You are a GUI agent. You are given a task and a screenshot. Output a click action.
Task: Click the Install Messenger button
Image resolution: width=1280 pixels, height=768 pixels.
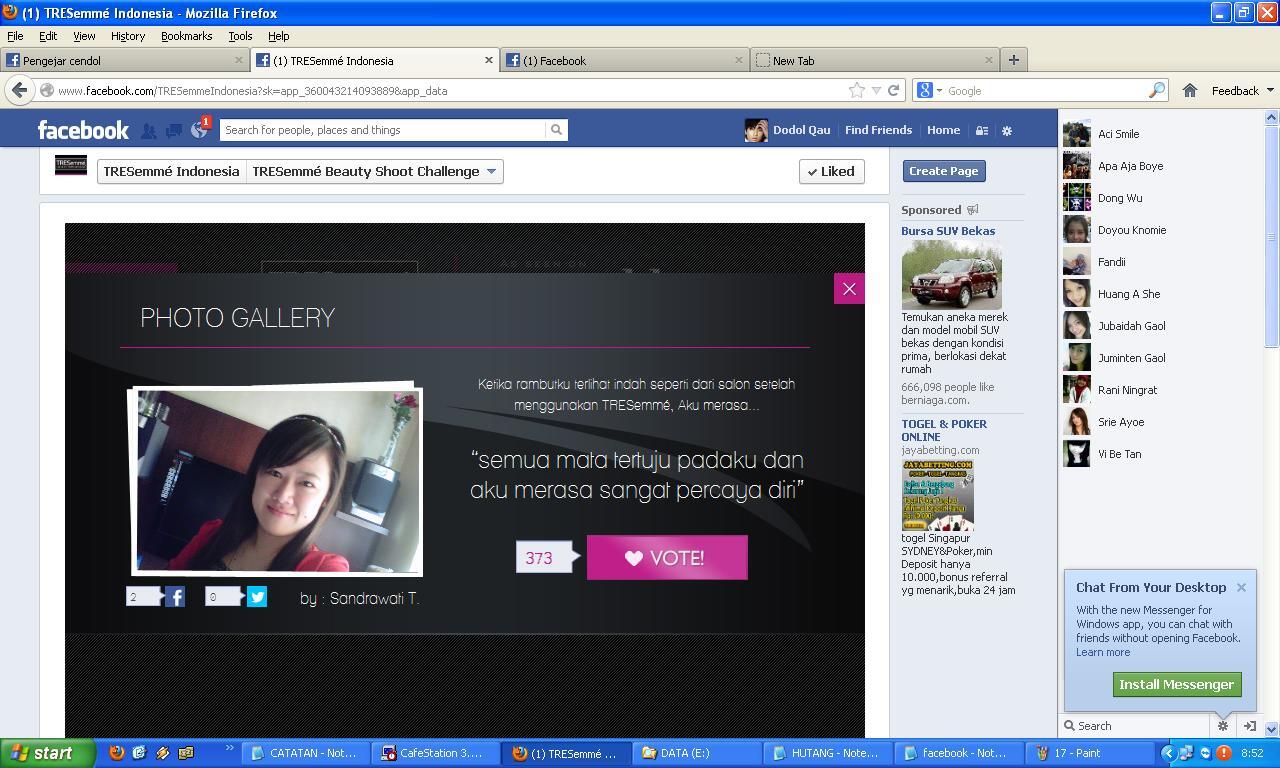1177,684
